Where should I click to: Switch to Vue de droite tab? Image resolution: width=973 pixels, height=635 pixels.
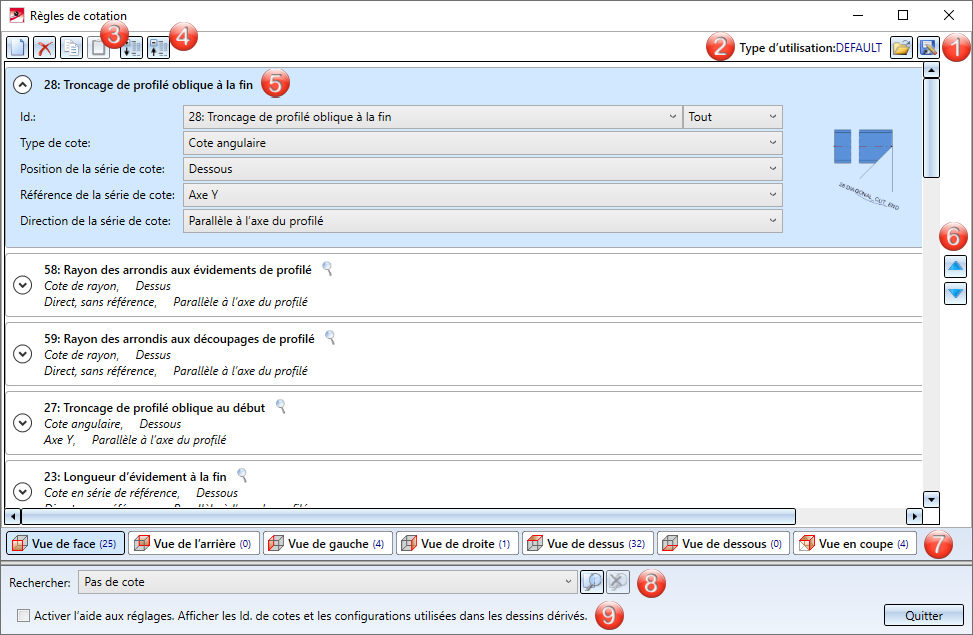[457, 543]
